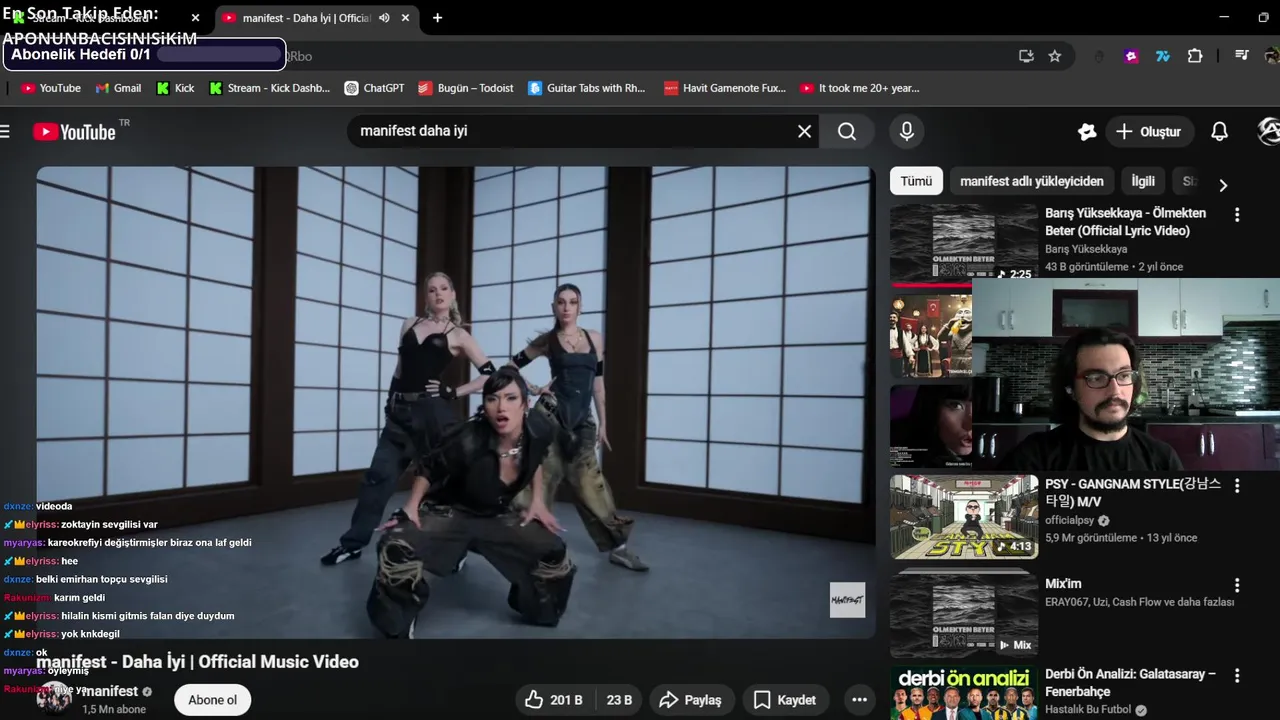Open Derbi Ön Analizi thumbnail

pos(964,693)
